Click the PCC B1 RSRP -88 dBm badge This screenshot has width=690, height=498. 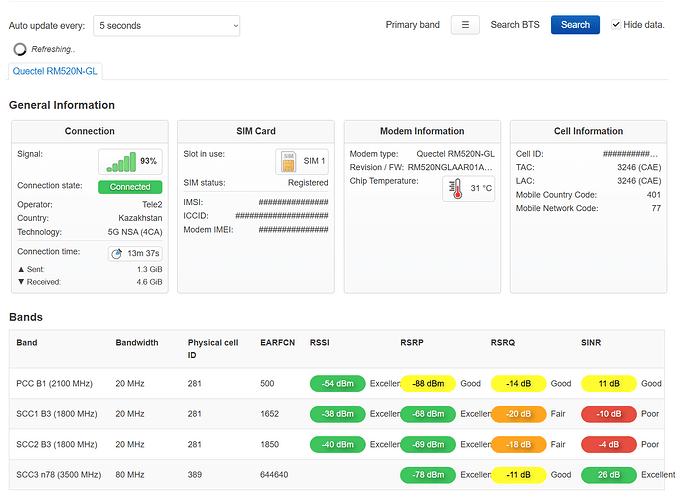tap(428, 384)
